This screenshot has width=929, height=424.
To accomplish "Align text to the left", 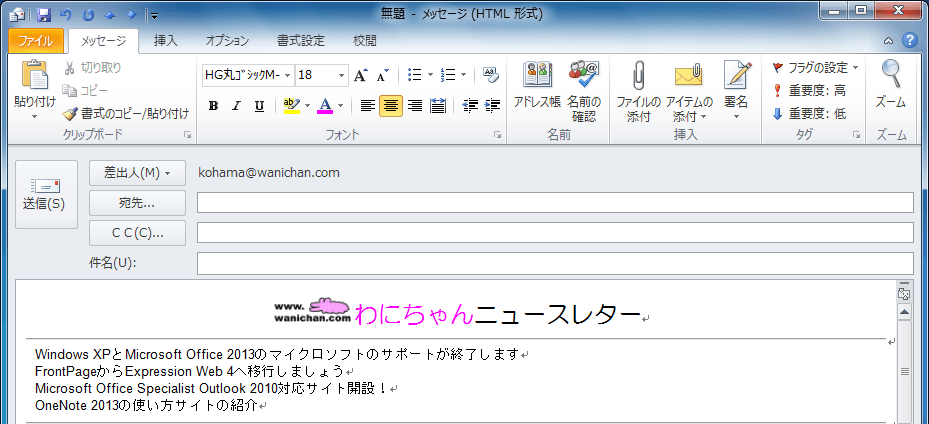I will (x=368, y=106).
